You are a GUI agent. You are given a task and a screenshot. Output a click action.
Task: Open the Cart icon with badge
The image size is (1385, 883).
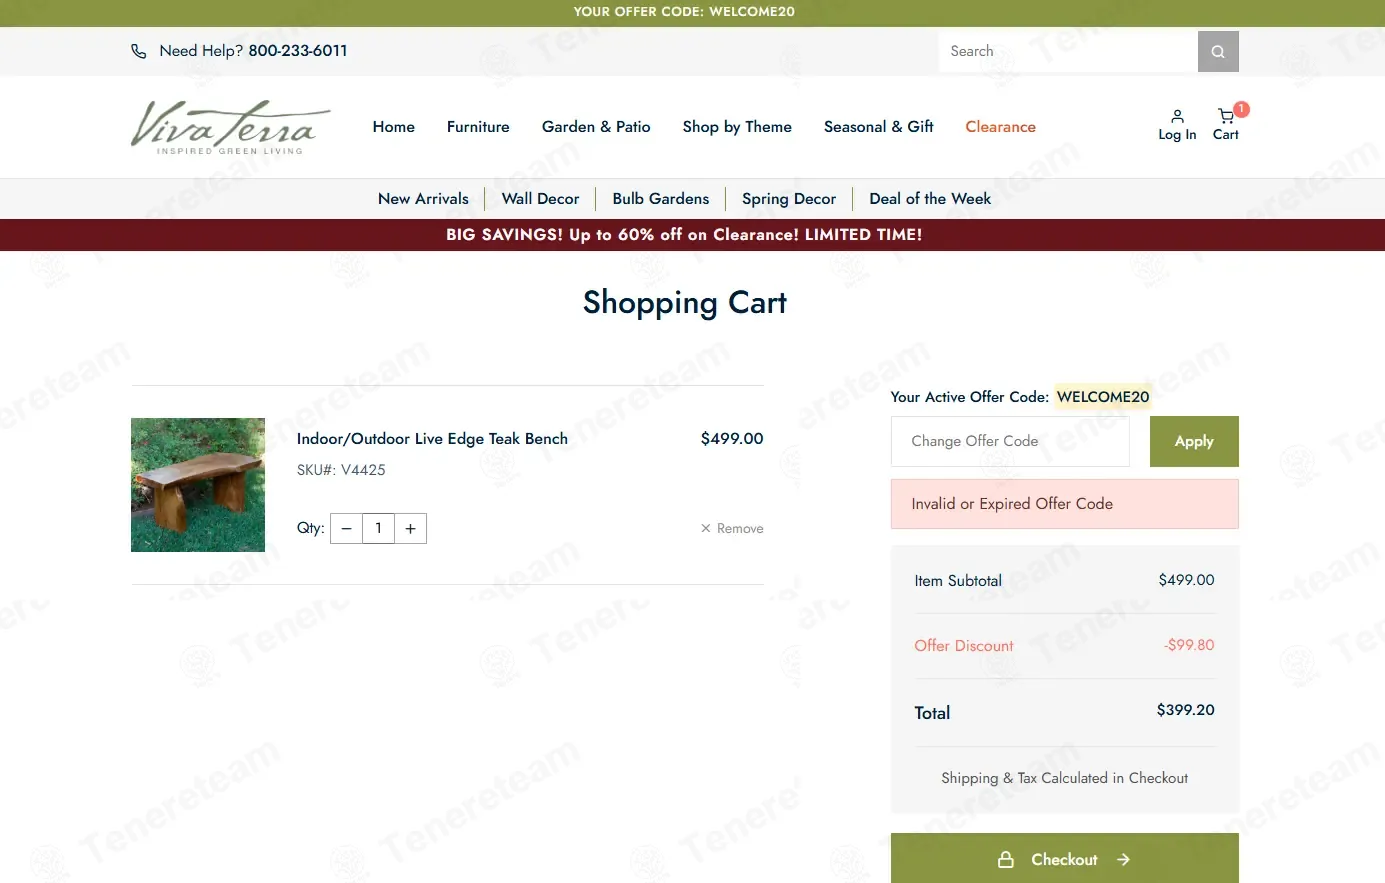coord(1226,125)
